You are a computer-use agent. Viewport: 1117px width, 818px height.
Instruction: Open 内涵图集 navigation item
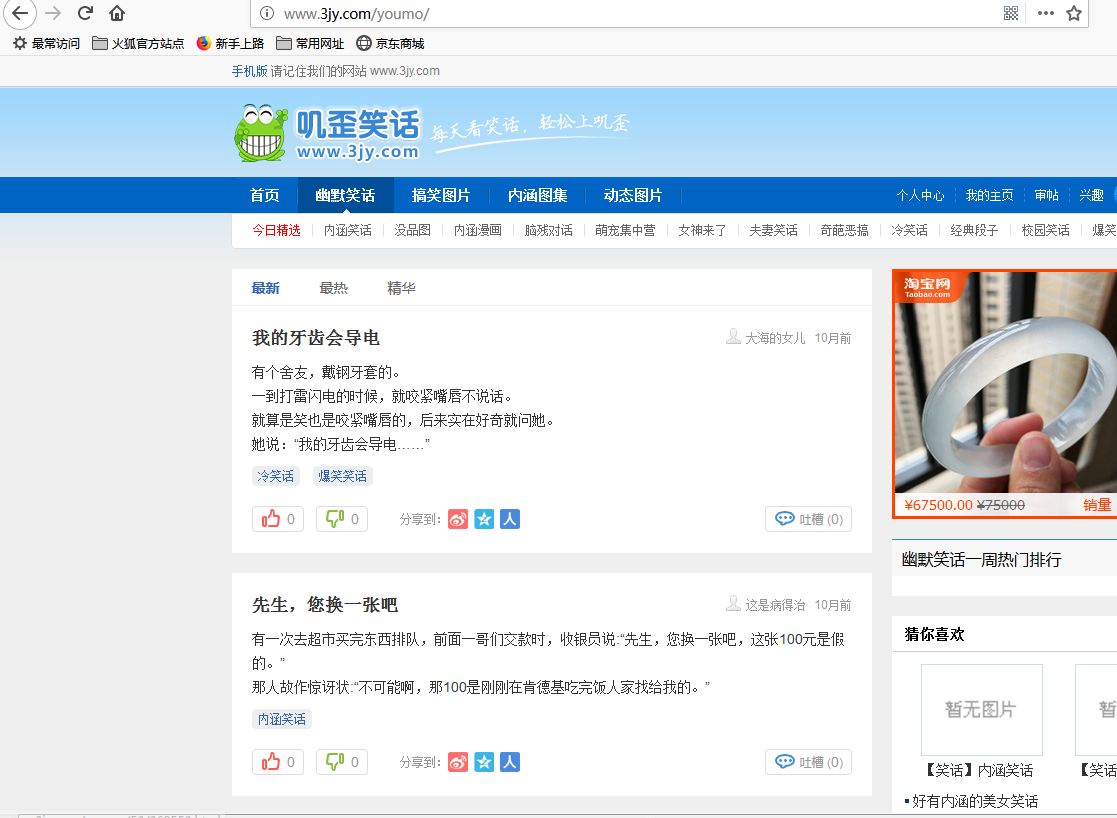(538, 195)
